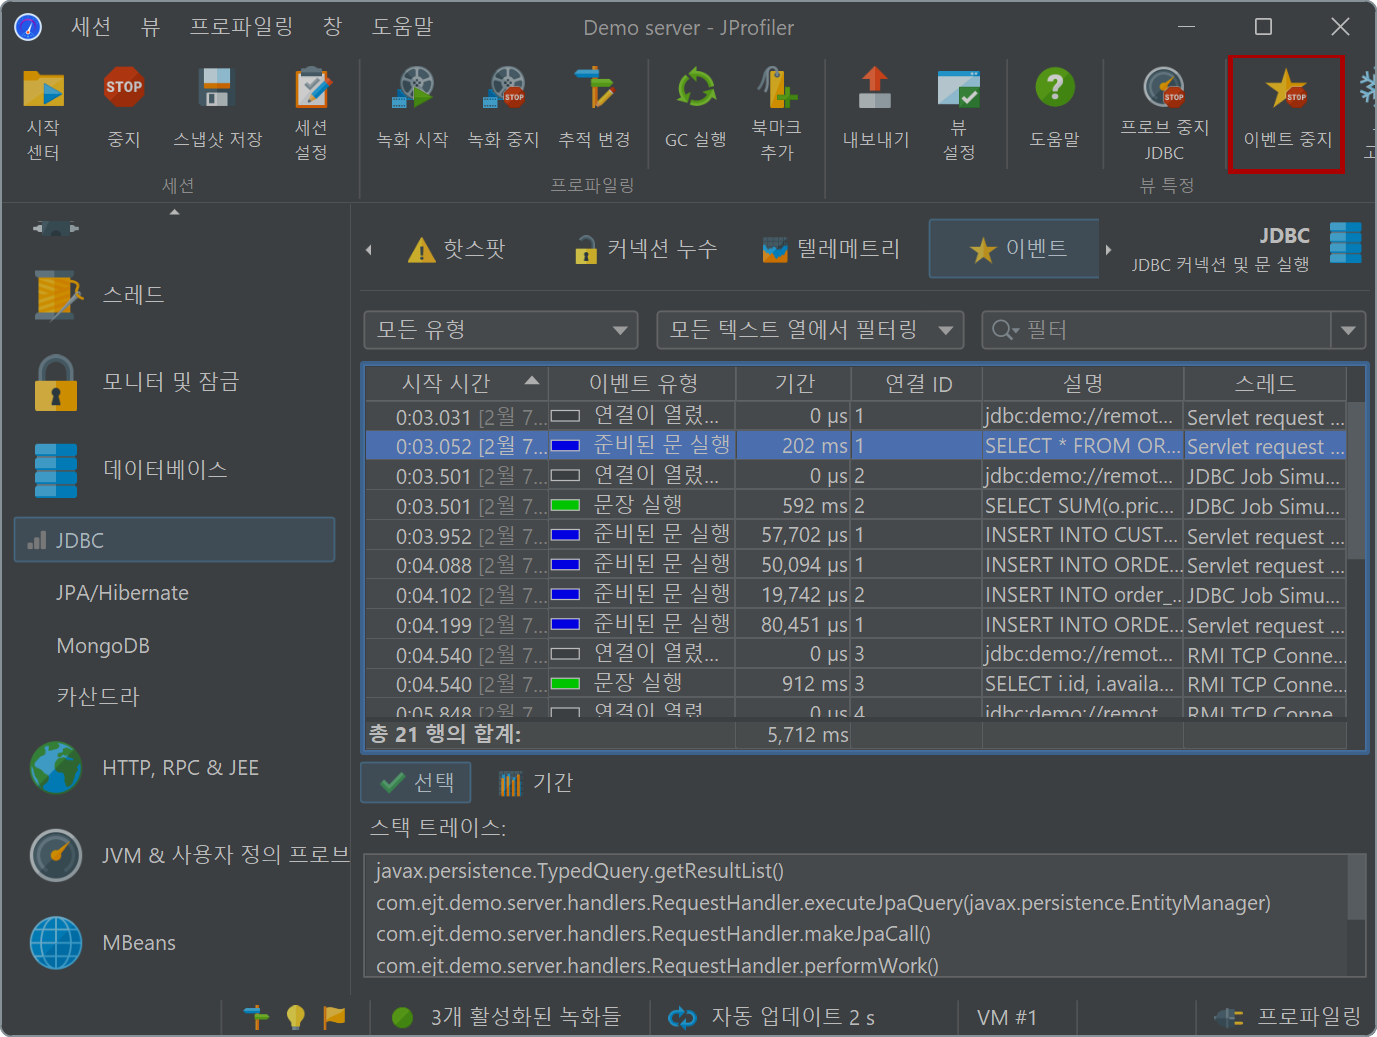Switch to the 핫스팟 tab

point(457,249)
